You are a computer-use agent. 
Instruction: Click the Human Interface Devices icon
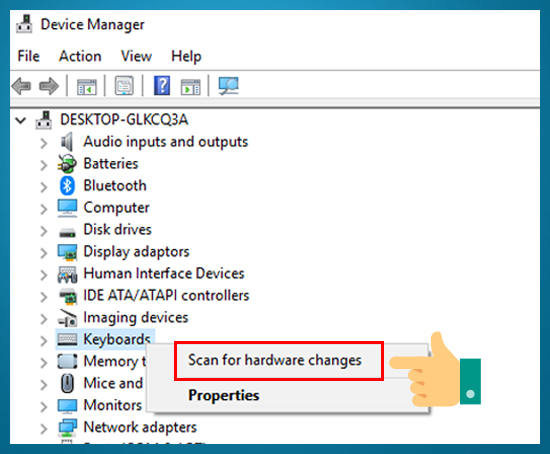67,274
